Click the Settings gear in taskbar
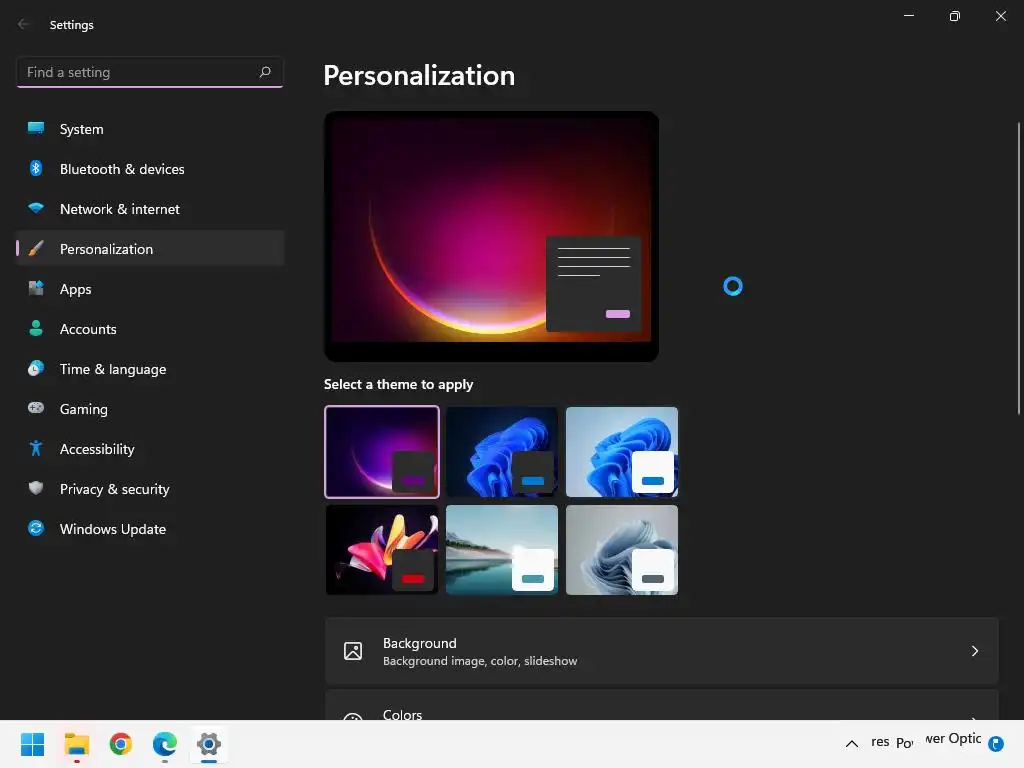This screenshot has width=1024, height=768. pos(209,744)
